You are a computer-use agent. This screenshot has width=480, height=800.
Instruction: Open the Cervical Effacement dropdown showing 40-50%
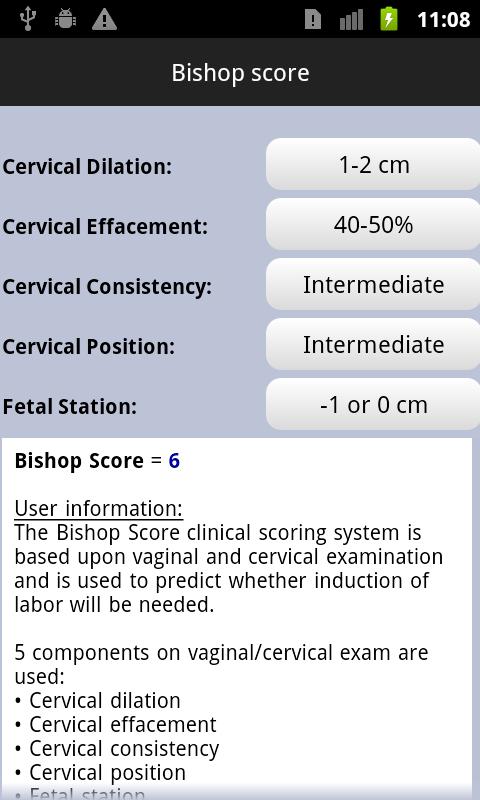pyautogui.click(x=373, y=224)
